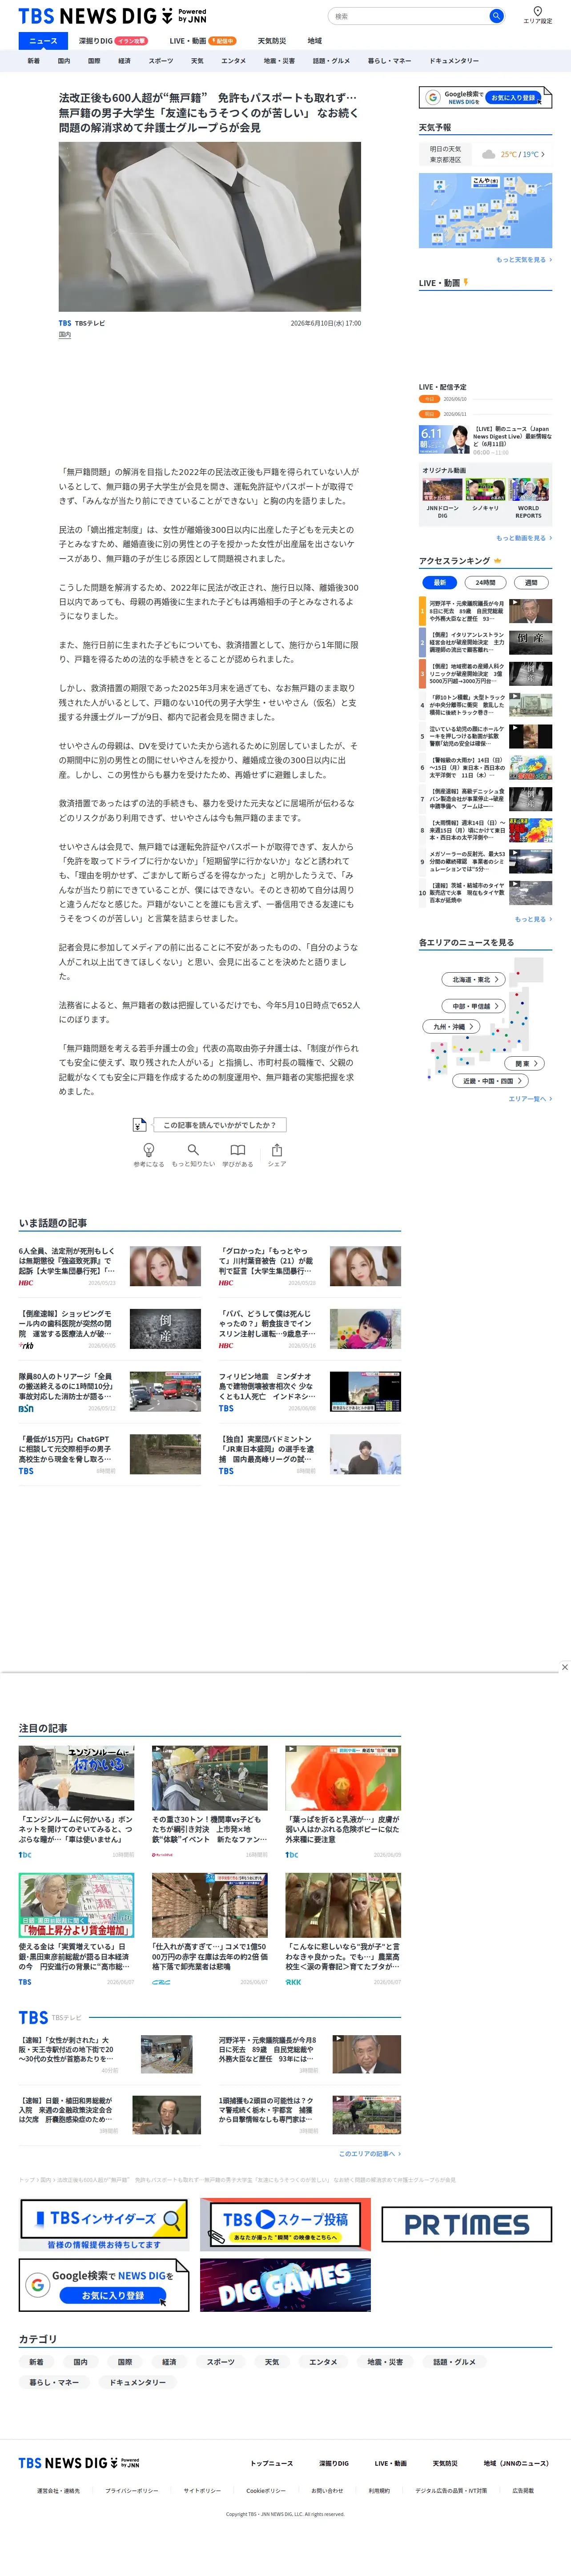Click the TBS logo under the article image
Screen dimensions: 571x2576
click(65, 323)
